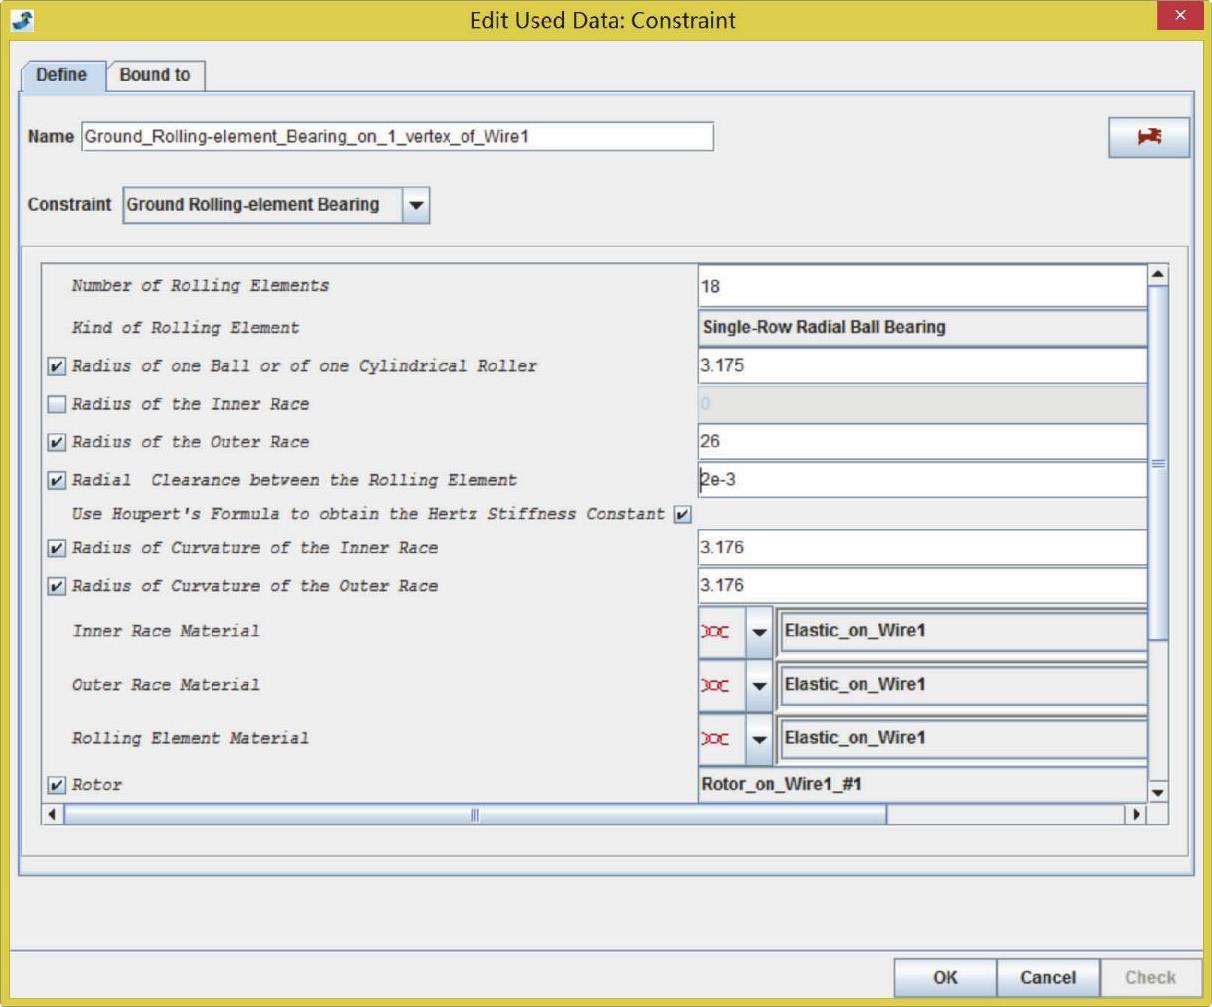Uncheck the Rotor checkbox

[x=57, y=786]
